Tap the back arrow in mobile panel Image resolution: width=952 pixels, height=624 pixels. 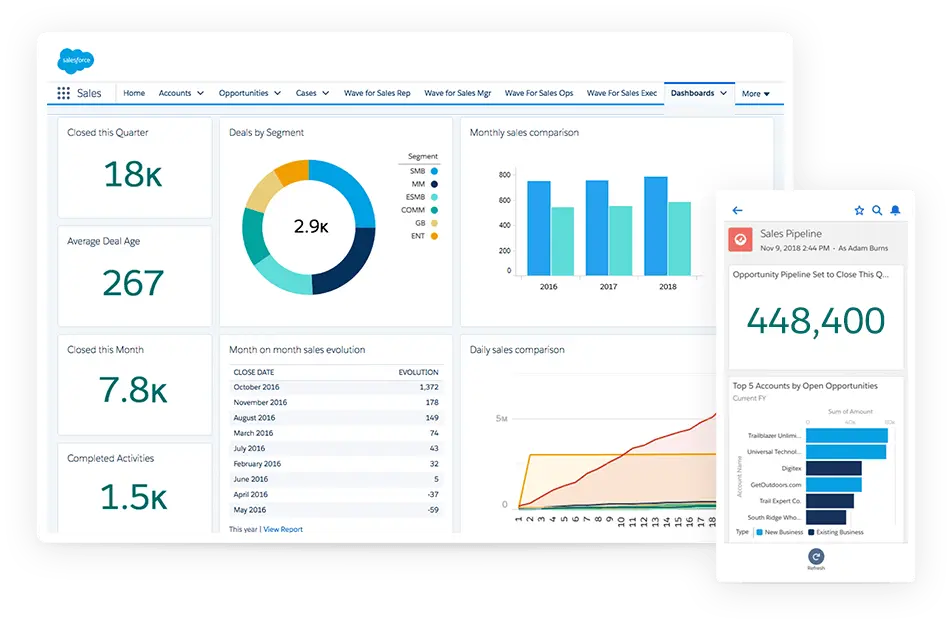tap(738, 211)
